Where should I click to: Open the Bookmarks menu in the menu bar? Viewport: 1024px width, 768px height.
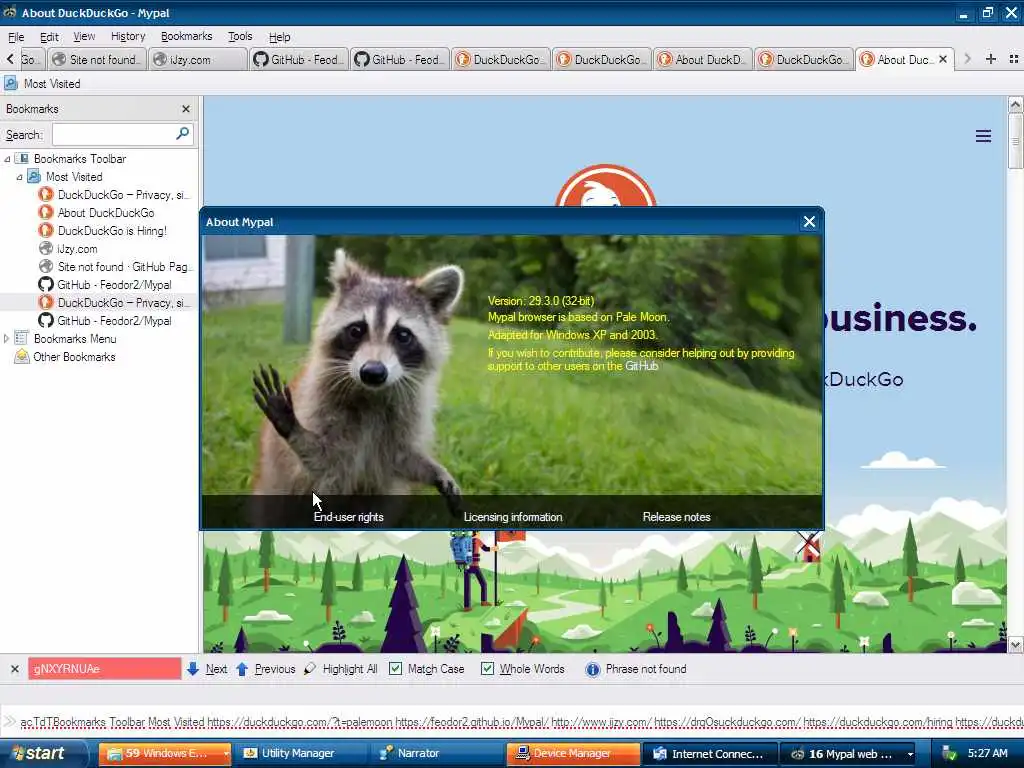coord(186,37)
